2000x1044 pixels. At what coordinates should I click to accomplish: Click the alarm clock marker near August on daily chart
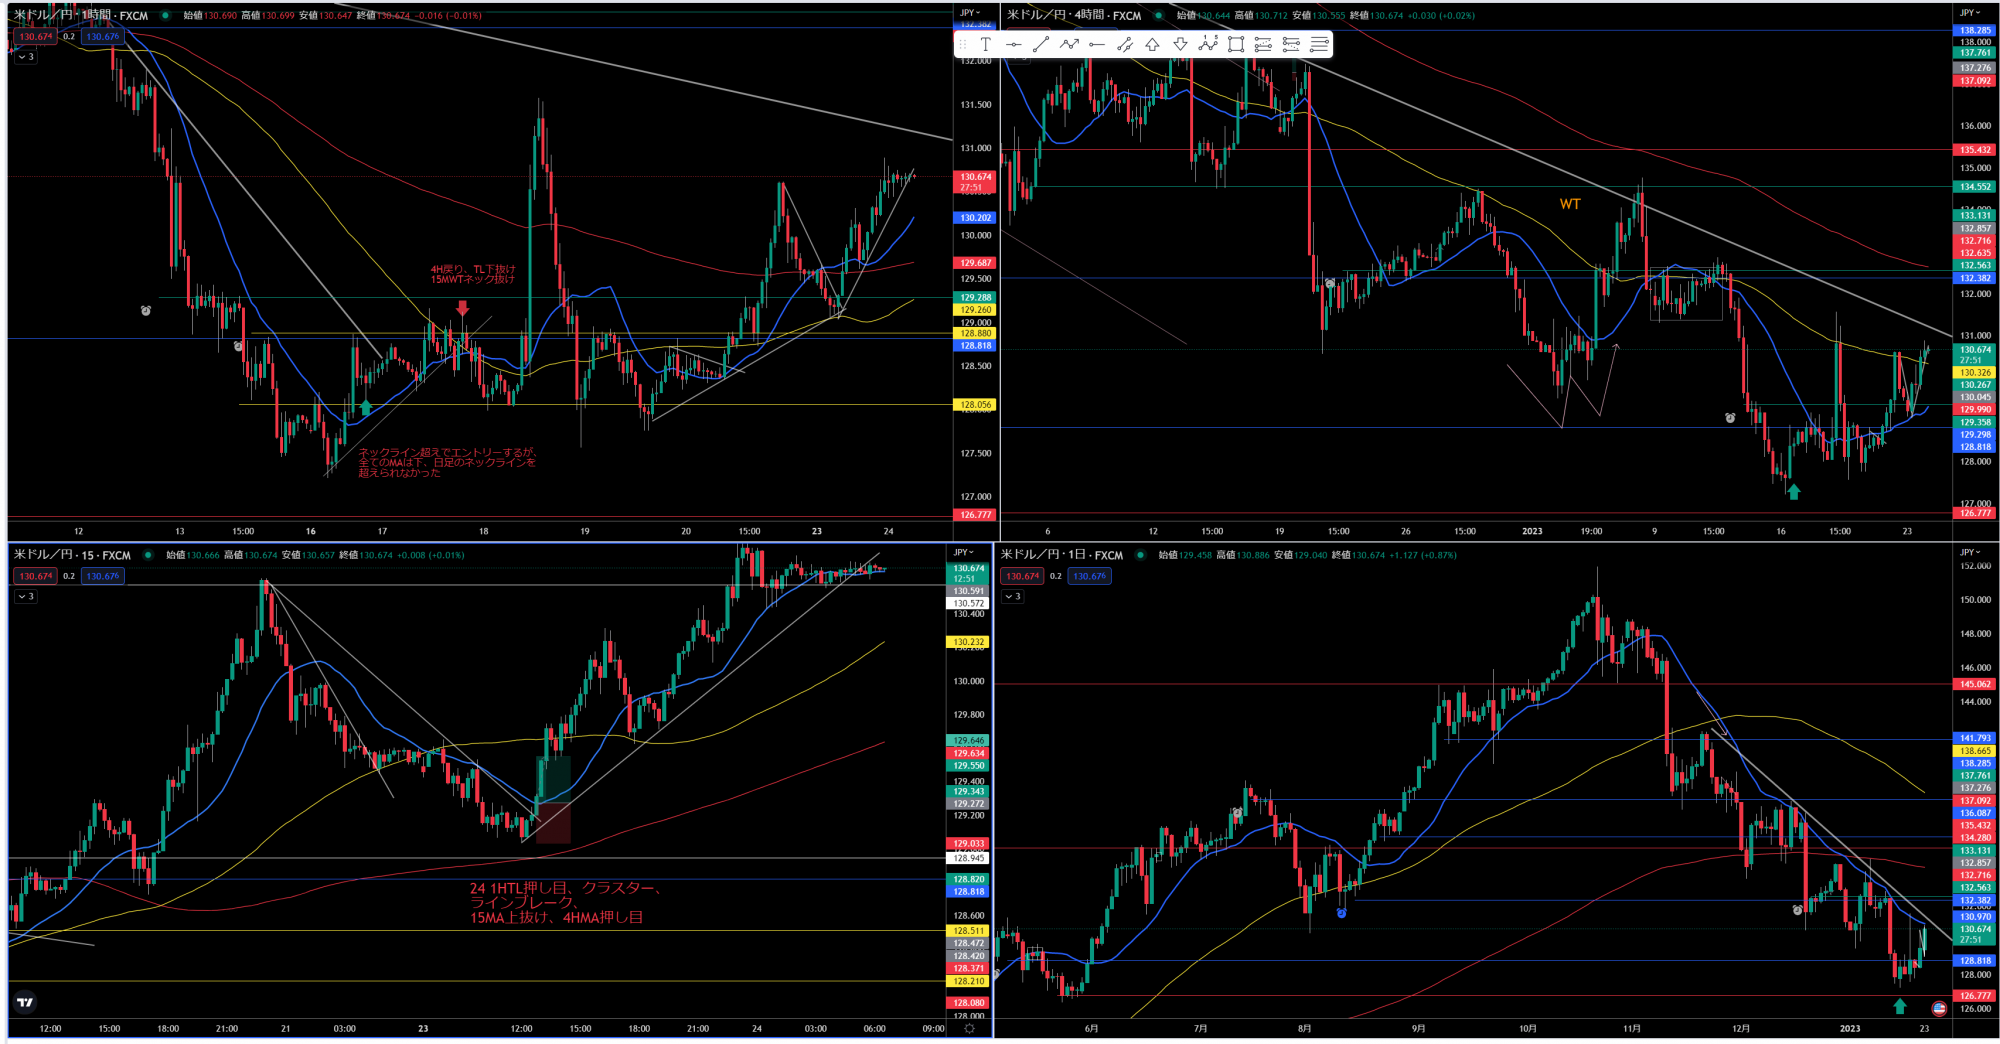[x=1237, y=813]
